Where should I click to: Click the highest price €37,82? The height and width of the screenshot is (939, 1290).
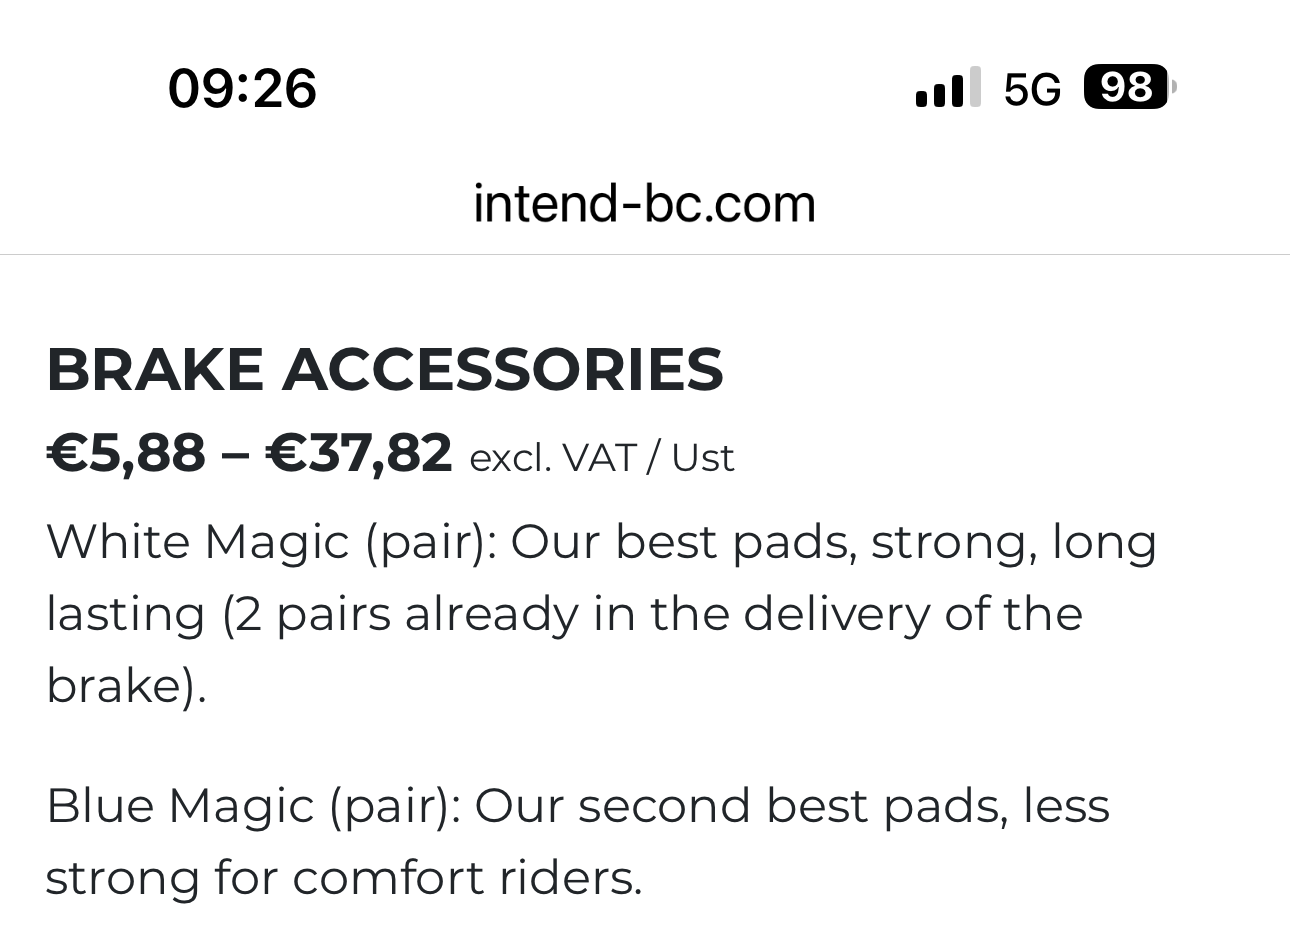359,453
